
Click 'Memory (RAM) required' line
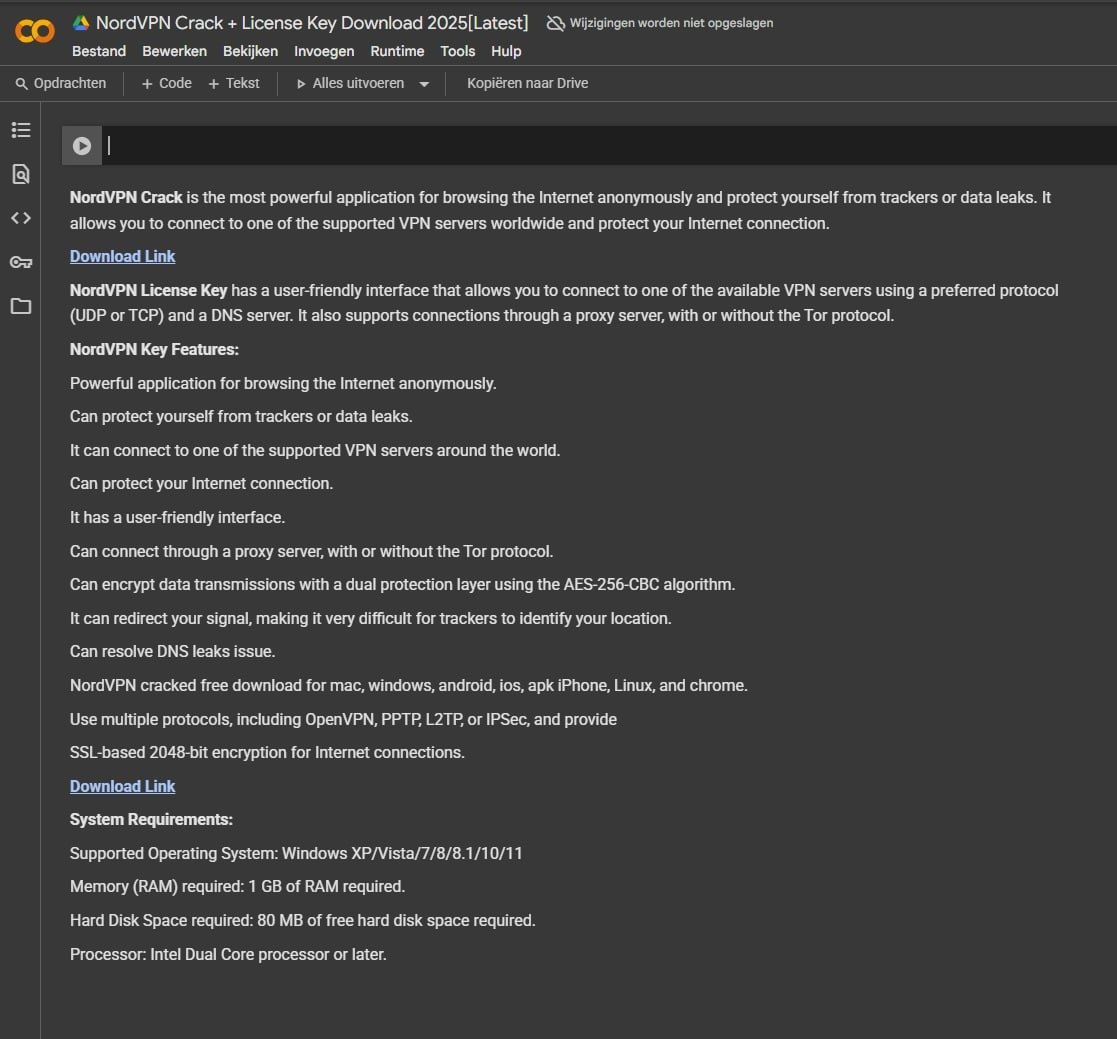(x=237, y=887)
